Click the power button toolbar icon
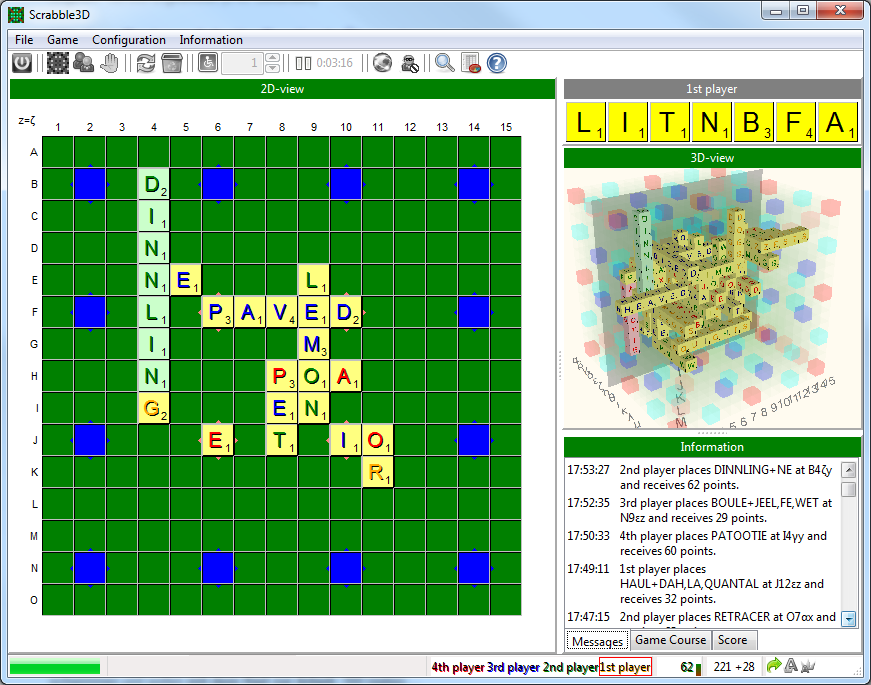Screen dimensions: 871x685 22,63
